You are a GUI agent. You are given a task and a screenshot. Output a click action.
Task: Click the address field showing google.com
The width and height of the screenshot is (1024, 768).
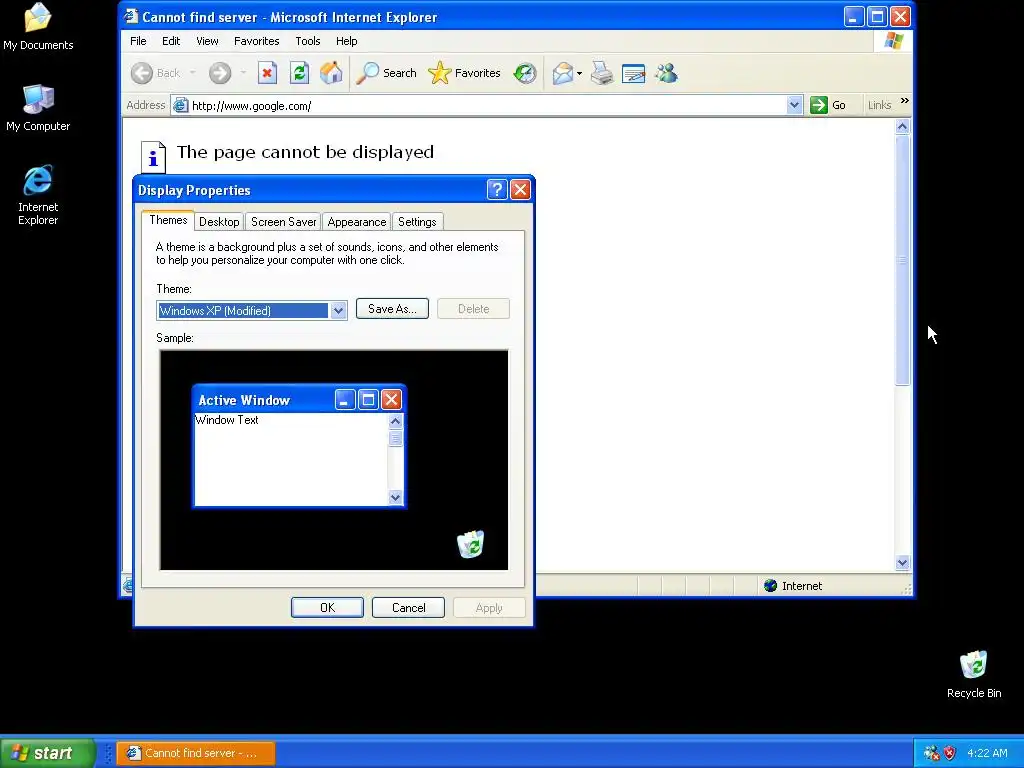pyautogui.click(x=487, y=105)
